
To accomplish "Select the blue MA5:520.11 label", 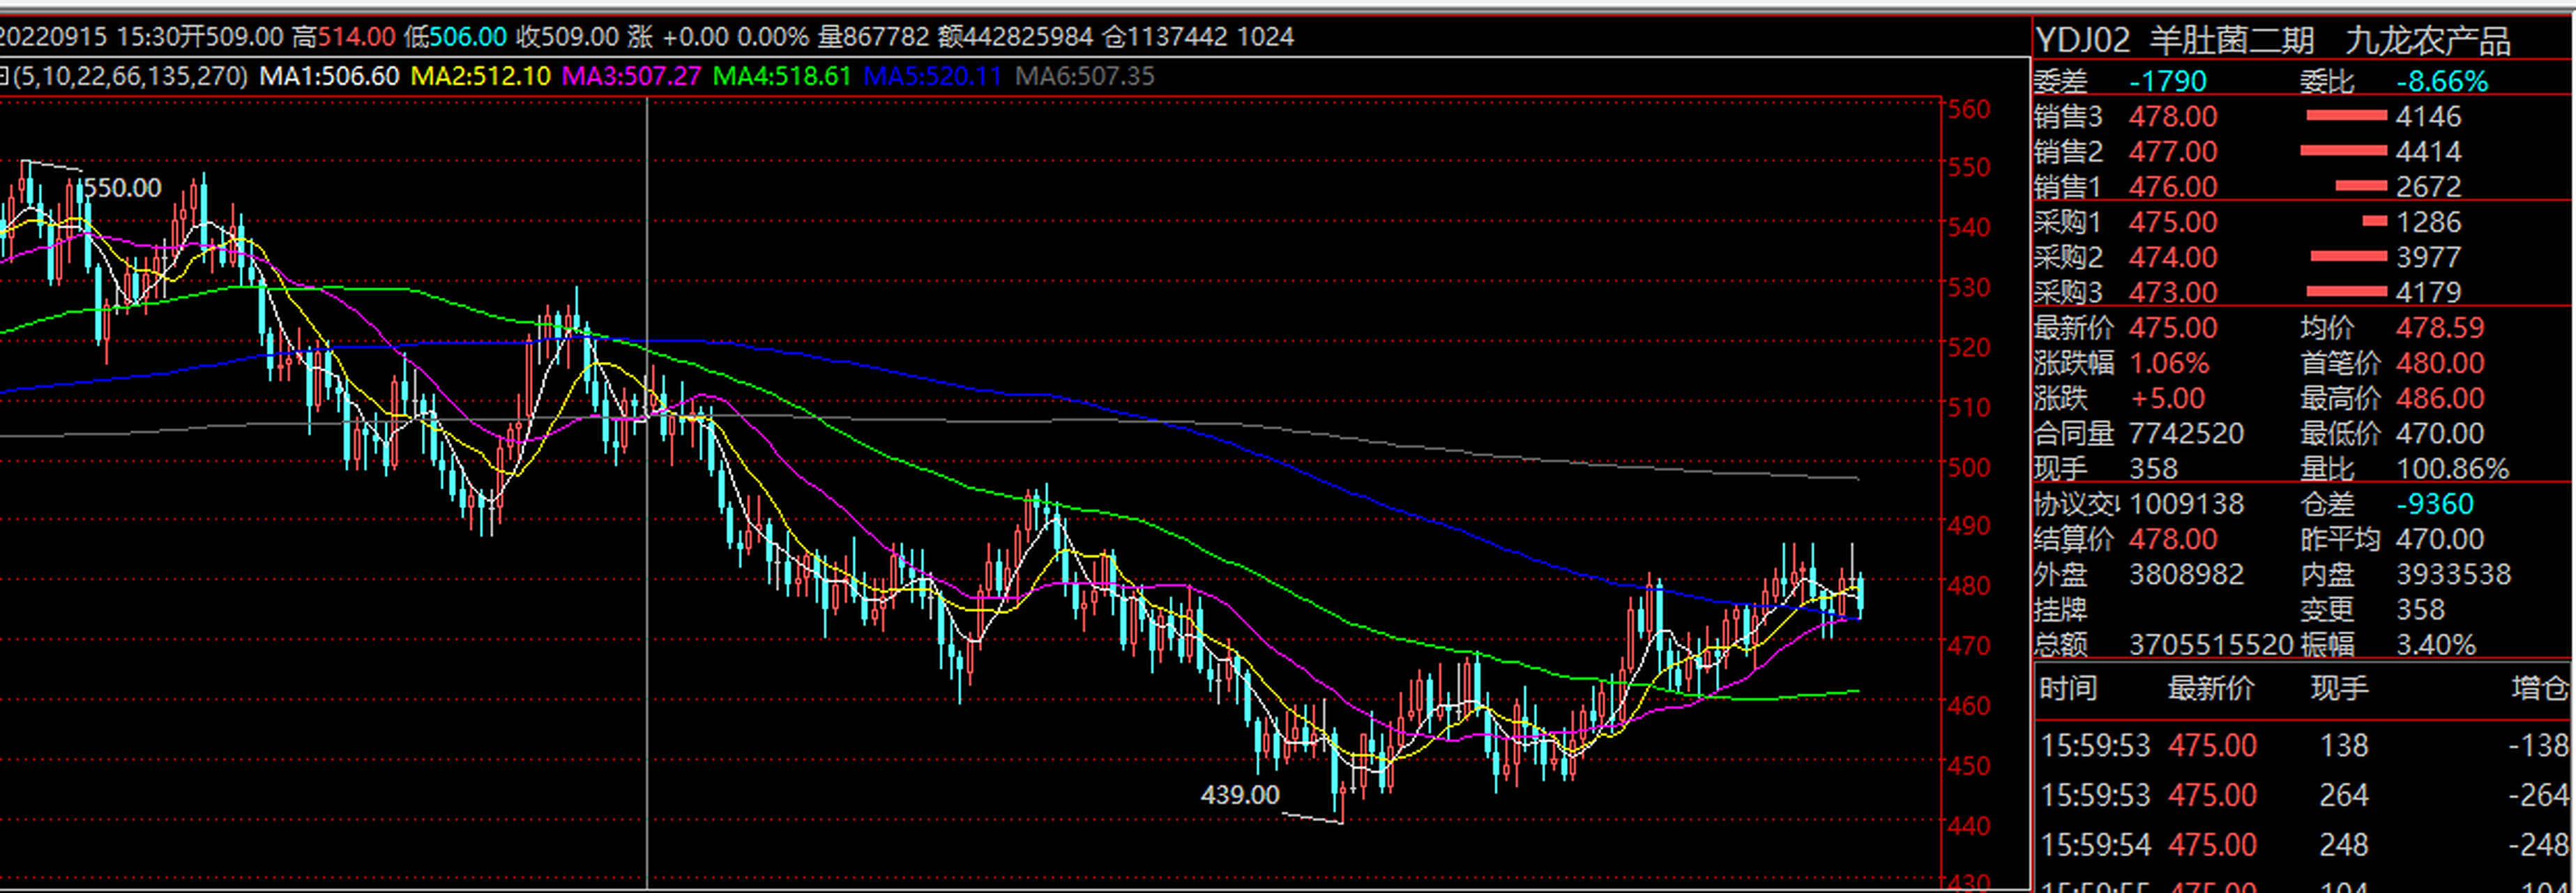I will click(932, 76).
